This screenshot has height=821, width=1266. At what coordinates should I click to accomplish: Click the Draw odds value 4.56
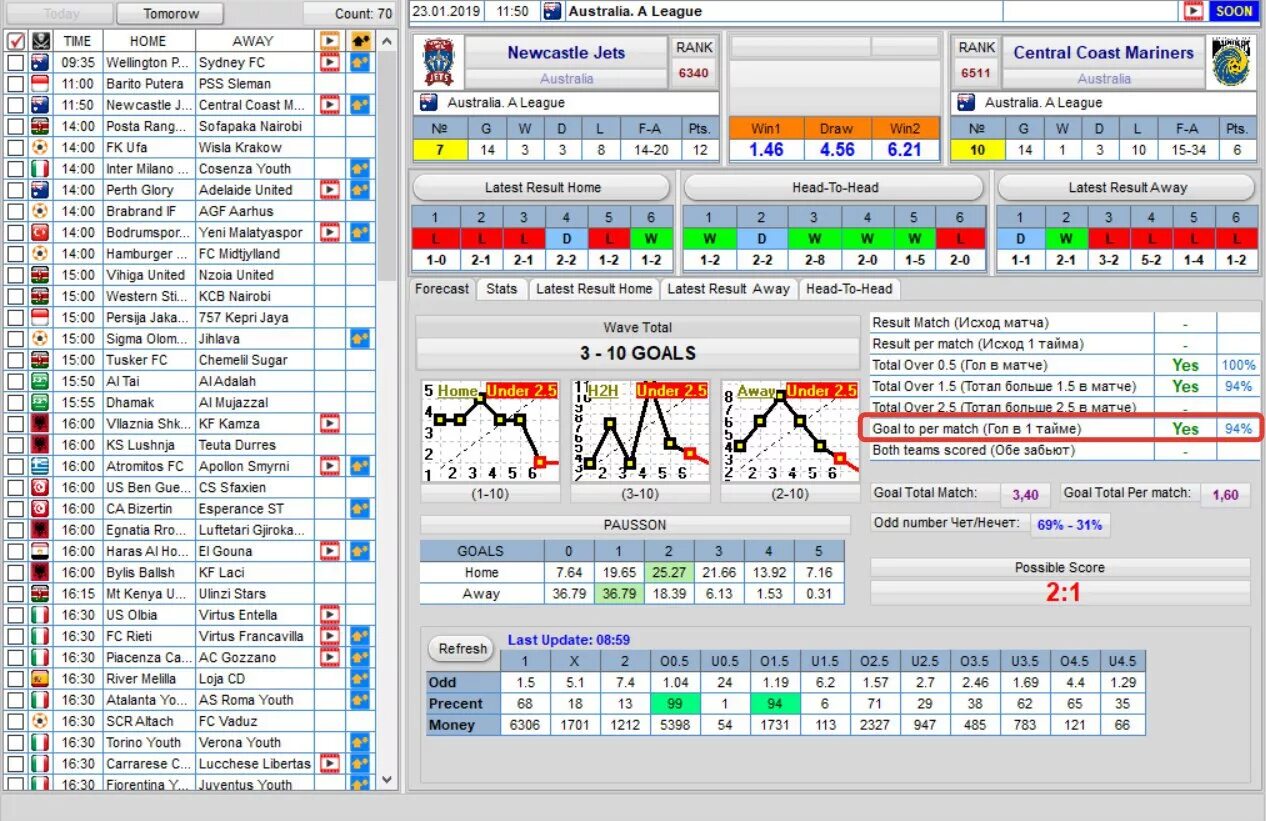click(837, 149)
